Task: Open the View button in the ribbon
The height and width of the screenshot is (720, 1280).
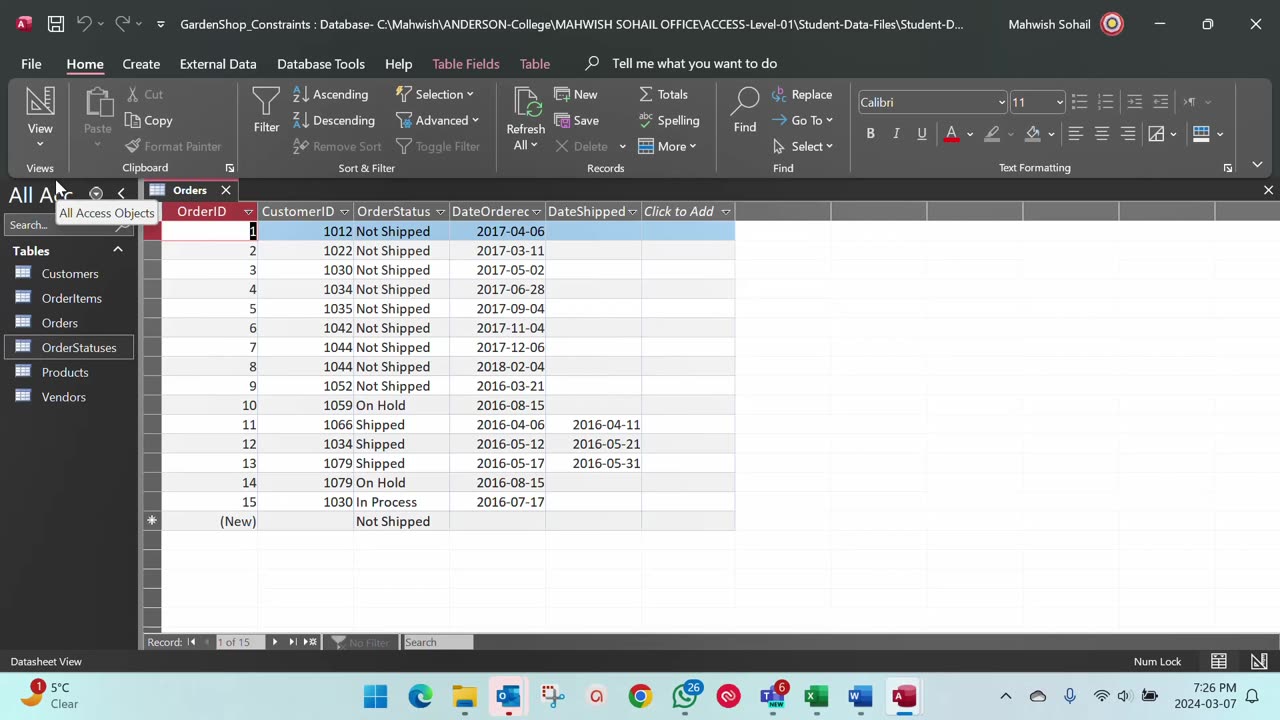Action: (40, 118)
